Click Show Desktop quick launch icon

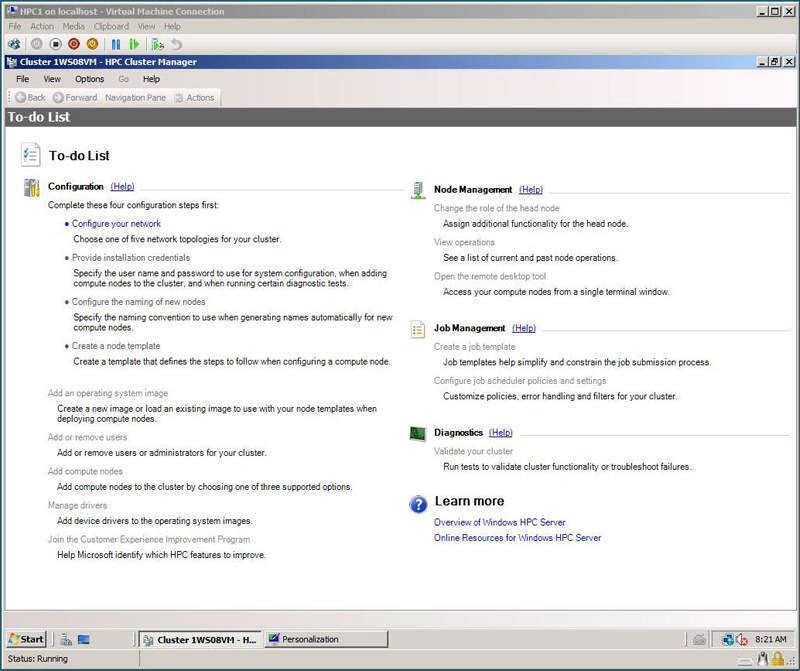(x=83, y=639)
